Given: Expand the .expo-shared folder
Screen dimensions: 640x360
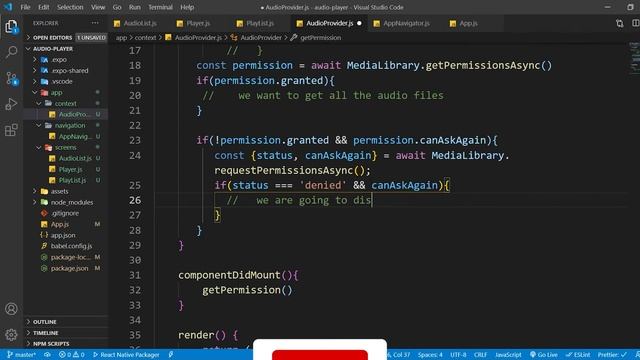Looking at the screenshot, I should click(69, 71).
